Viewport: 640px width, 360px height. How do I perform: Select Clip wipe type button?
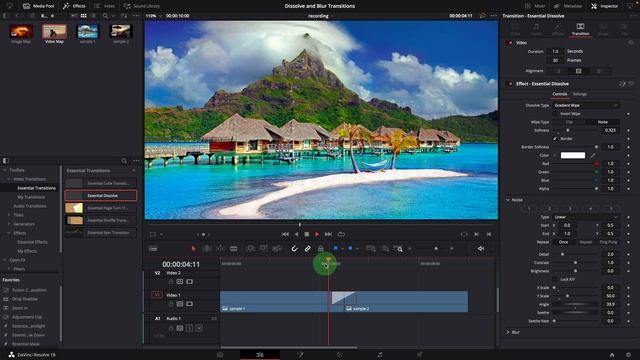(569, 122)
